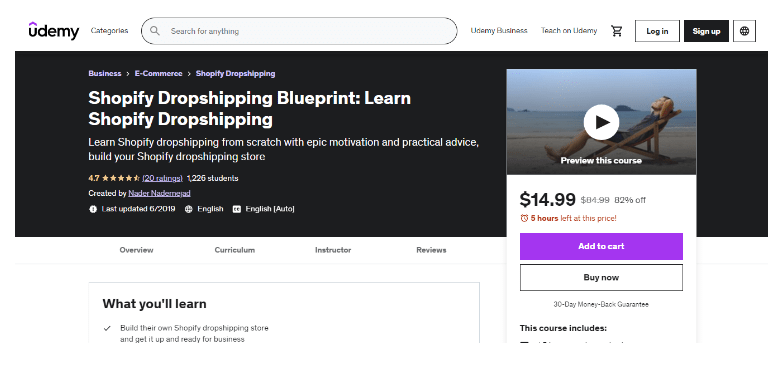Image resolution: width=784 pixels, height=370 pixels.
Task: Click the English language globe icon
Action: point(188,209)
